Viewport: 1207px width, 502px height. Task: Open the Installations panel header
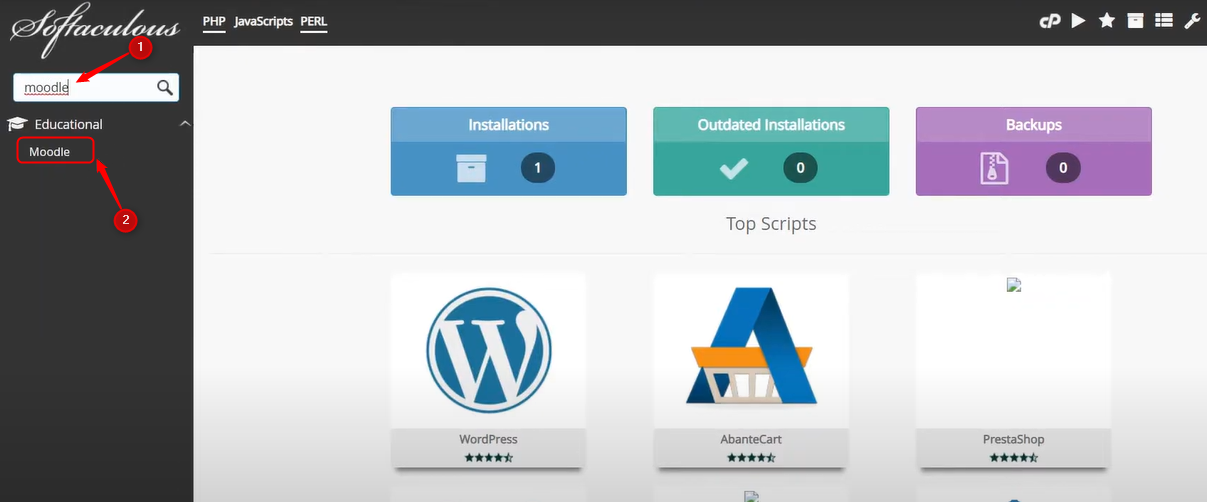pyautogui.click(x=509, y=125)
